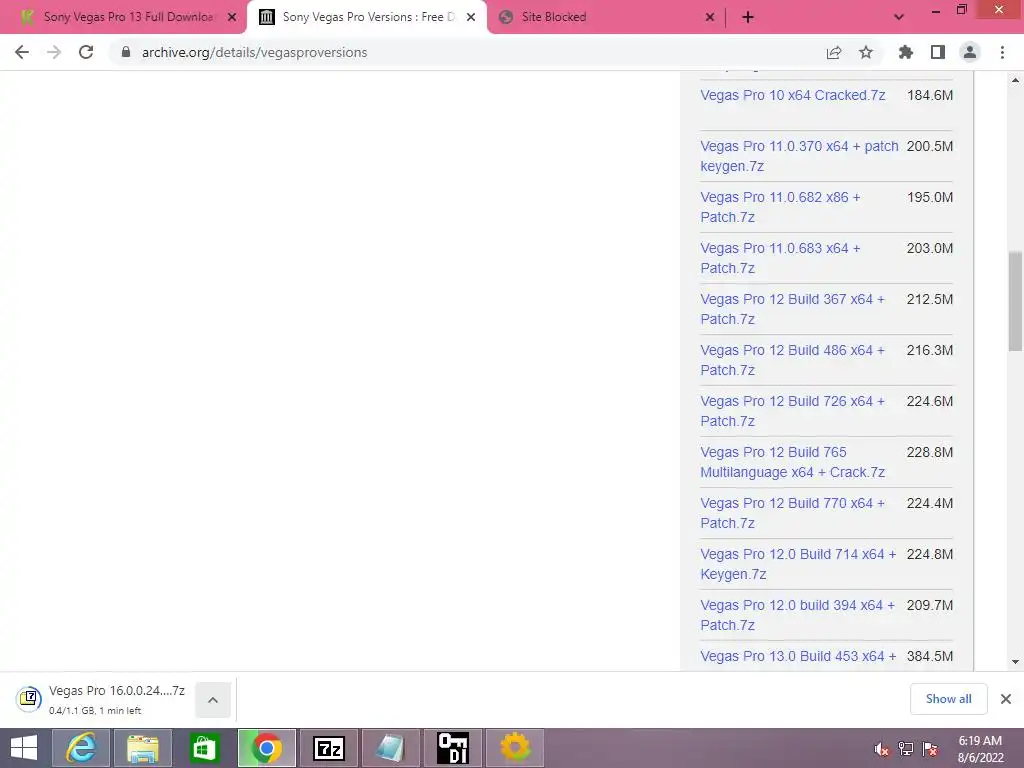This screenshot has height=768, width=1024.
Task: Download Vegas Pro 12 Build 765 Multilanguage x64 + Crack.7z
Action: click(x=793, y=462)
